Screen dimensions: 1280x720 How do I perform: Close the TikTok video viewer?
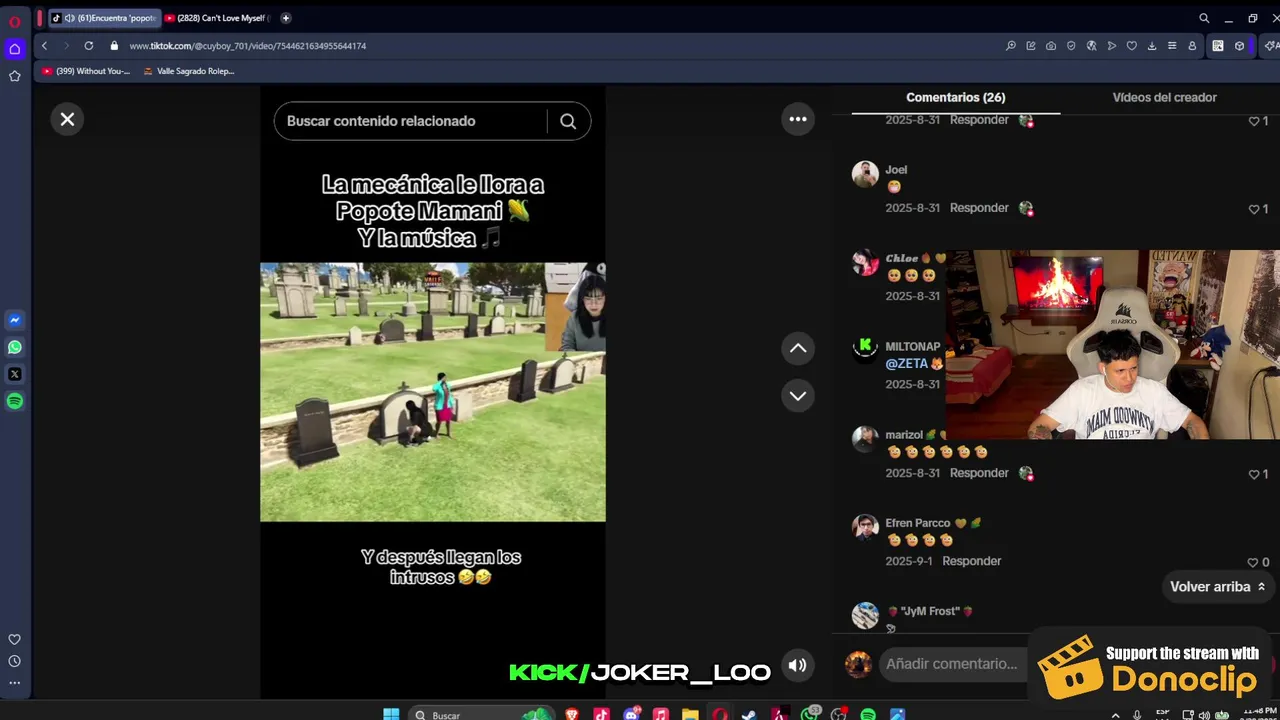coord(67,120)
